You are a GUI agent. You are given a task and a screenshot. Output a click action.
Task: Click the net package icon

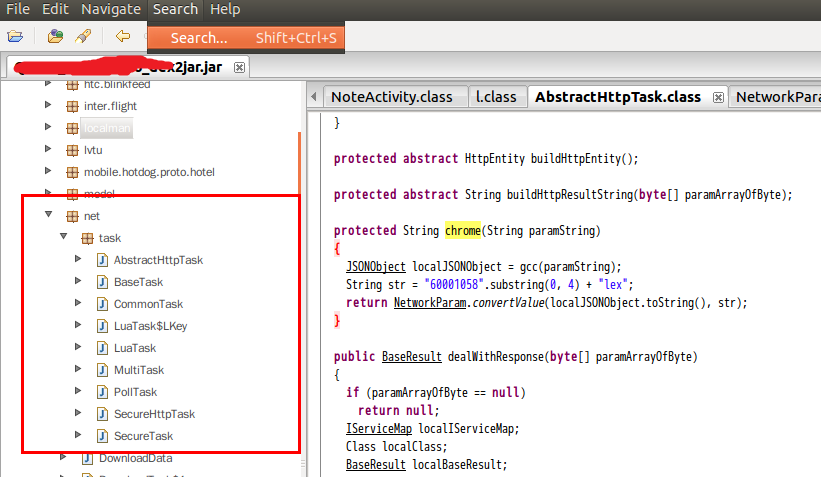click(x=72, y=216)
